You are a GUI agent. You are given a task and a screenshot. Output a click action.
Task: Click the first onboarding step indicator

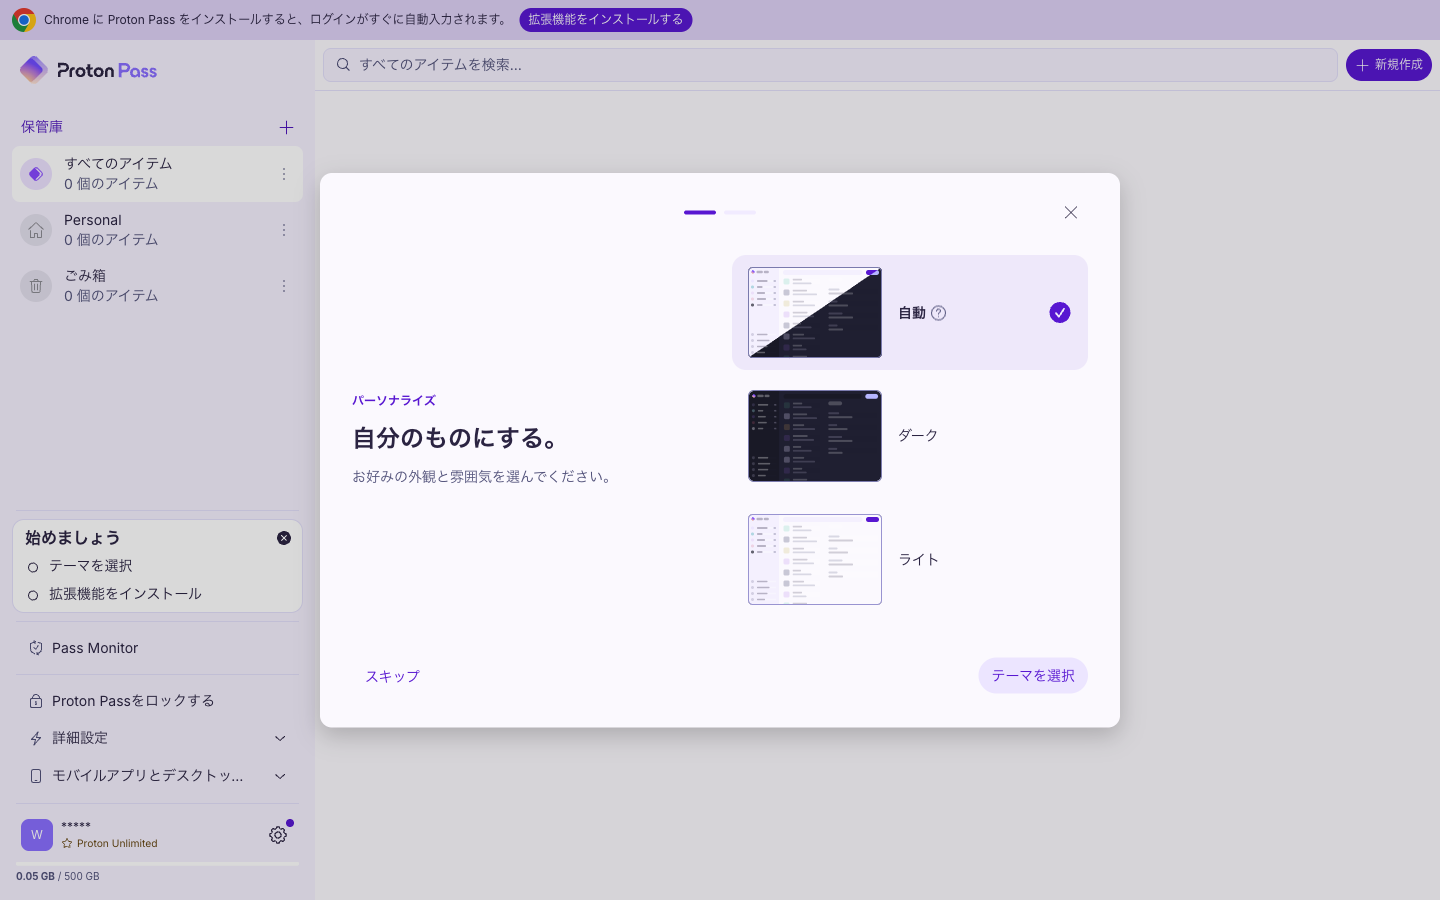coord(700,212)
